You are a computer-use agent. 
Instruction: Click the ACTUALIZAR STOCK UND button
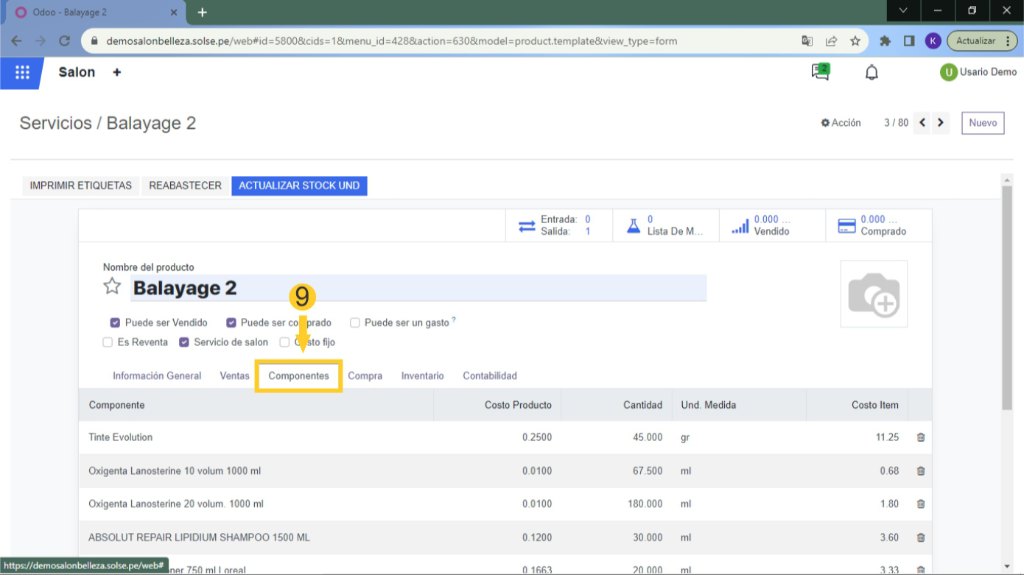299,186
